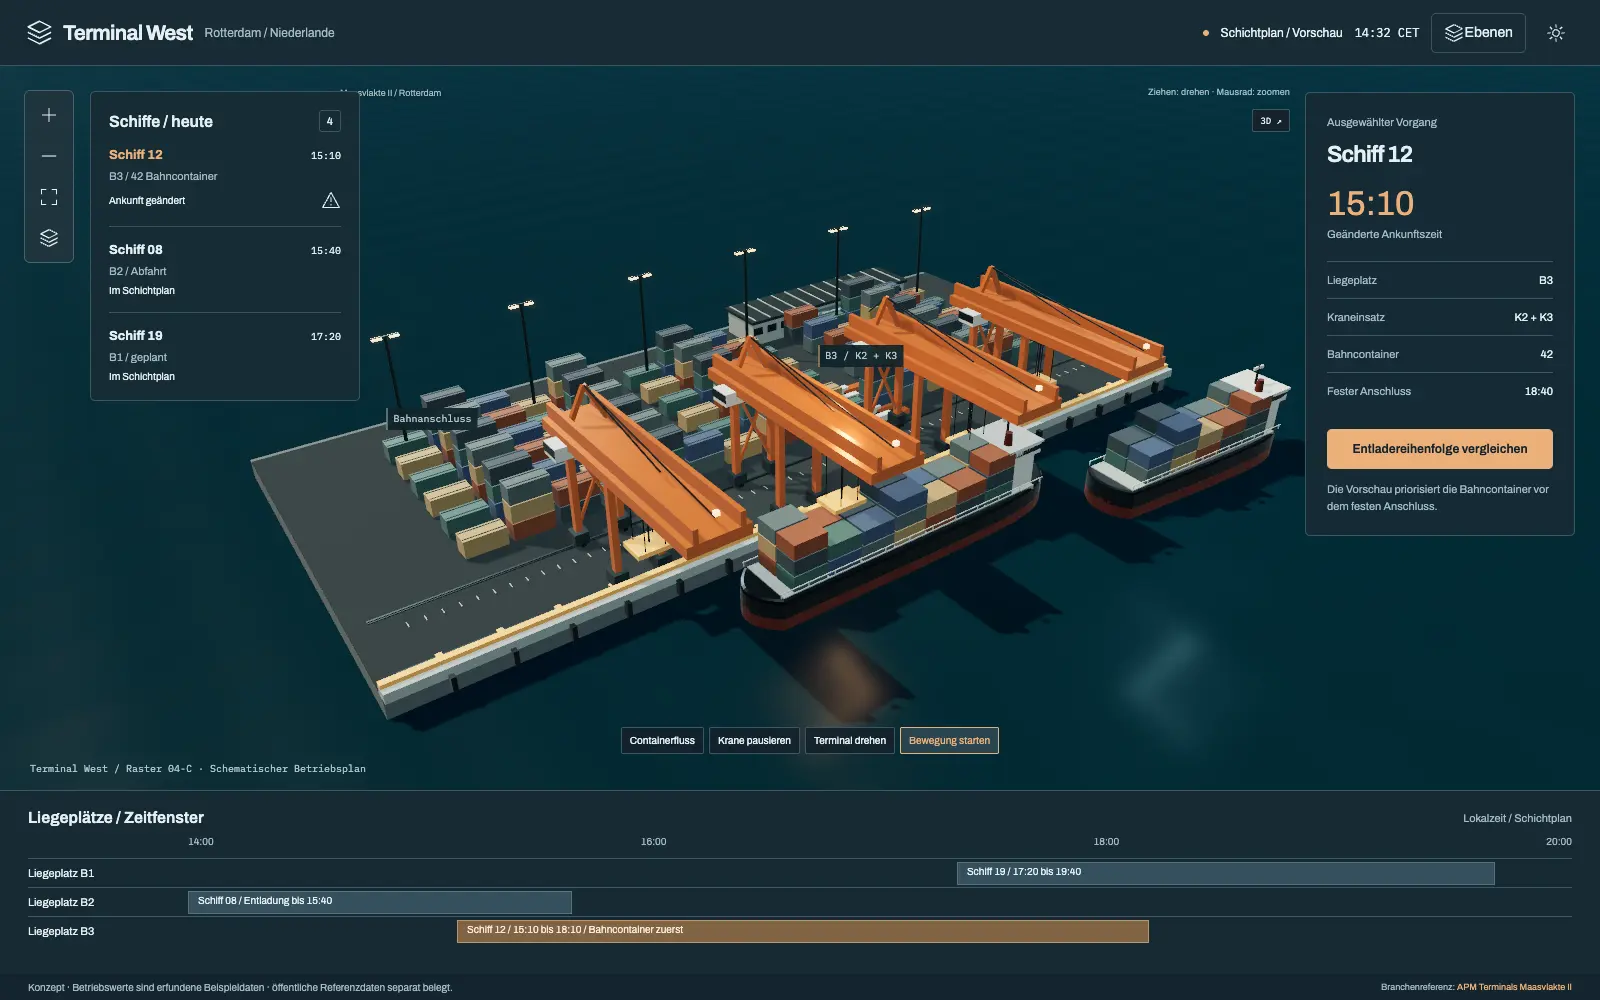Click the B3 / K2 + K3 crane label
1600x1000 pixels.
click(x=861, y=356)
